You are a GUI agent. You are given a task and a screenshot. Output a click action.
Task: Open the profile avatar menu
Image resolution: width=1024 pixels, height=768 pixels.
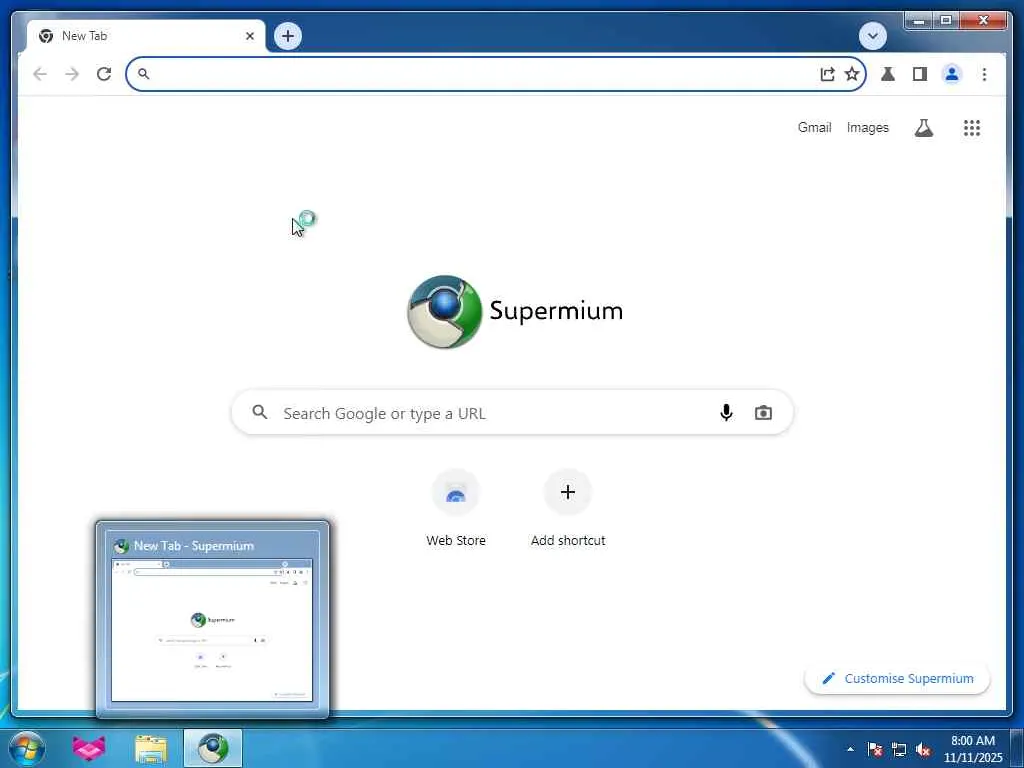[952, 74]
